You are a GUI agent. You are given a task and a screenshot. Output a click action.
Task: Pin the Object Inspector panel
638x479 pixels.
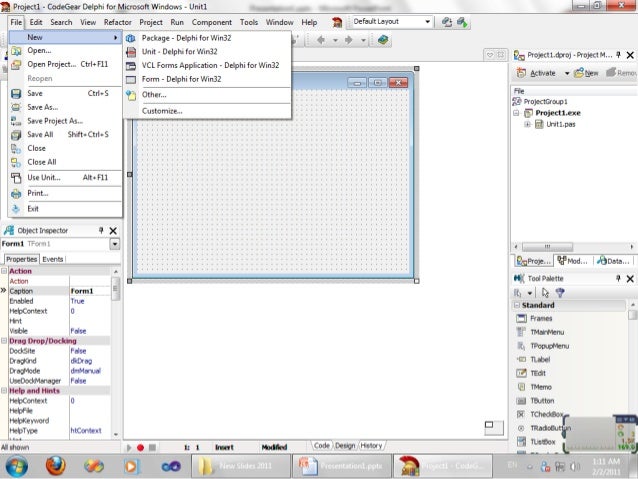pyautogui.click(x=101, y=230)
